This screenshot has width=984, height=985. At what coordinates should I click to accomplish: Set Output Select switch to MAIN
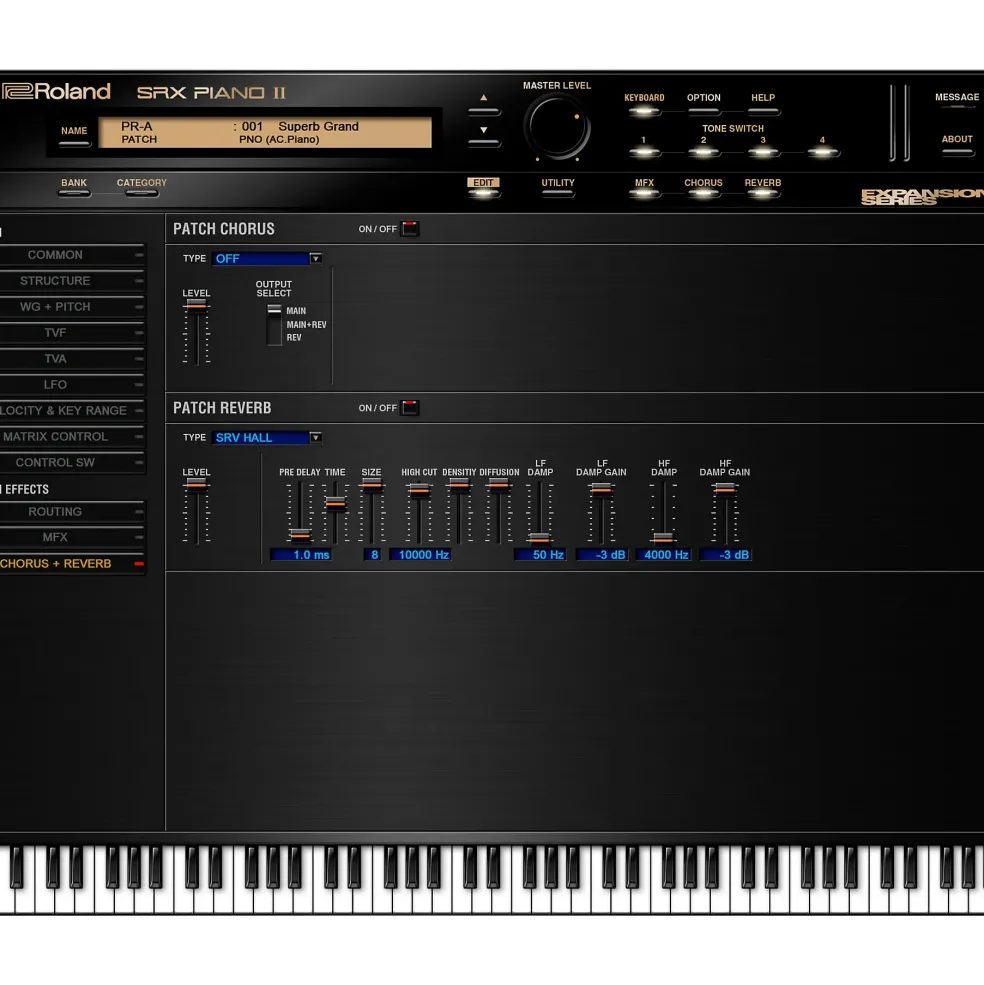tap(296, 311)
